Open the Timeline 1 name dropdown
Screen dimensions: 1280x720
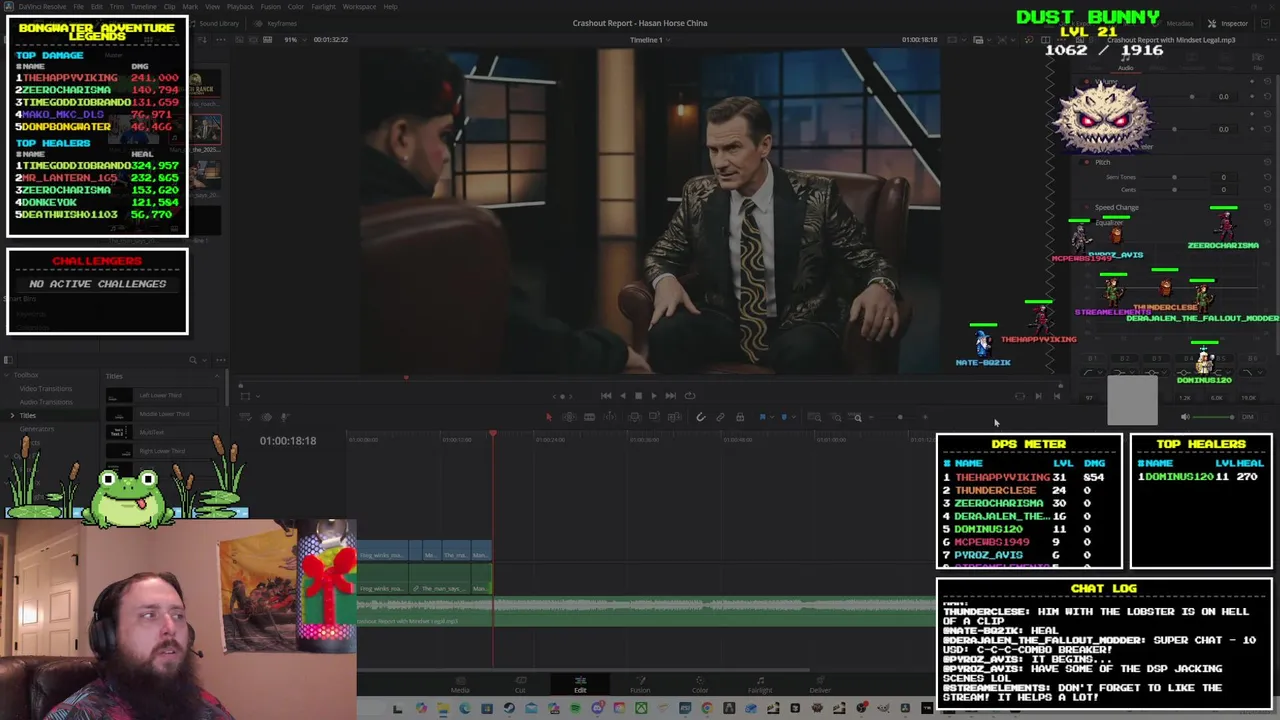coord(650,40)
